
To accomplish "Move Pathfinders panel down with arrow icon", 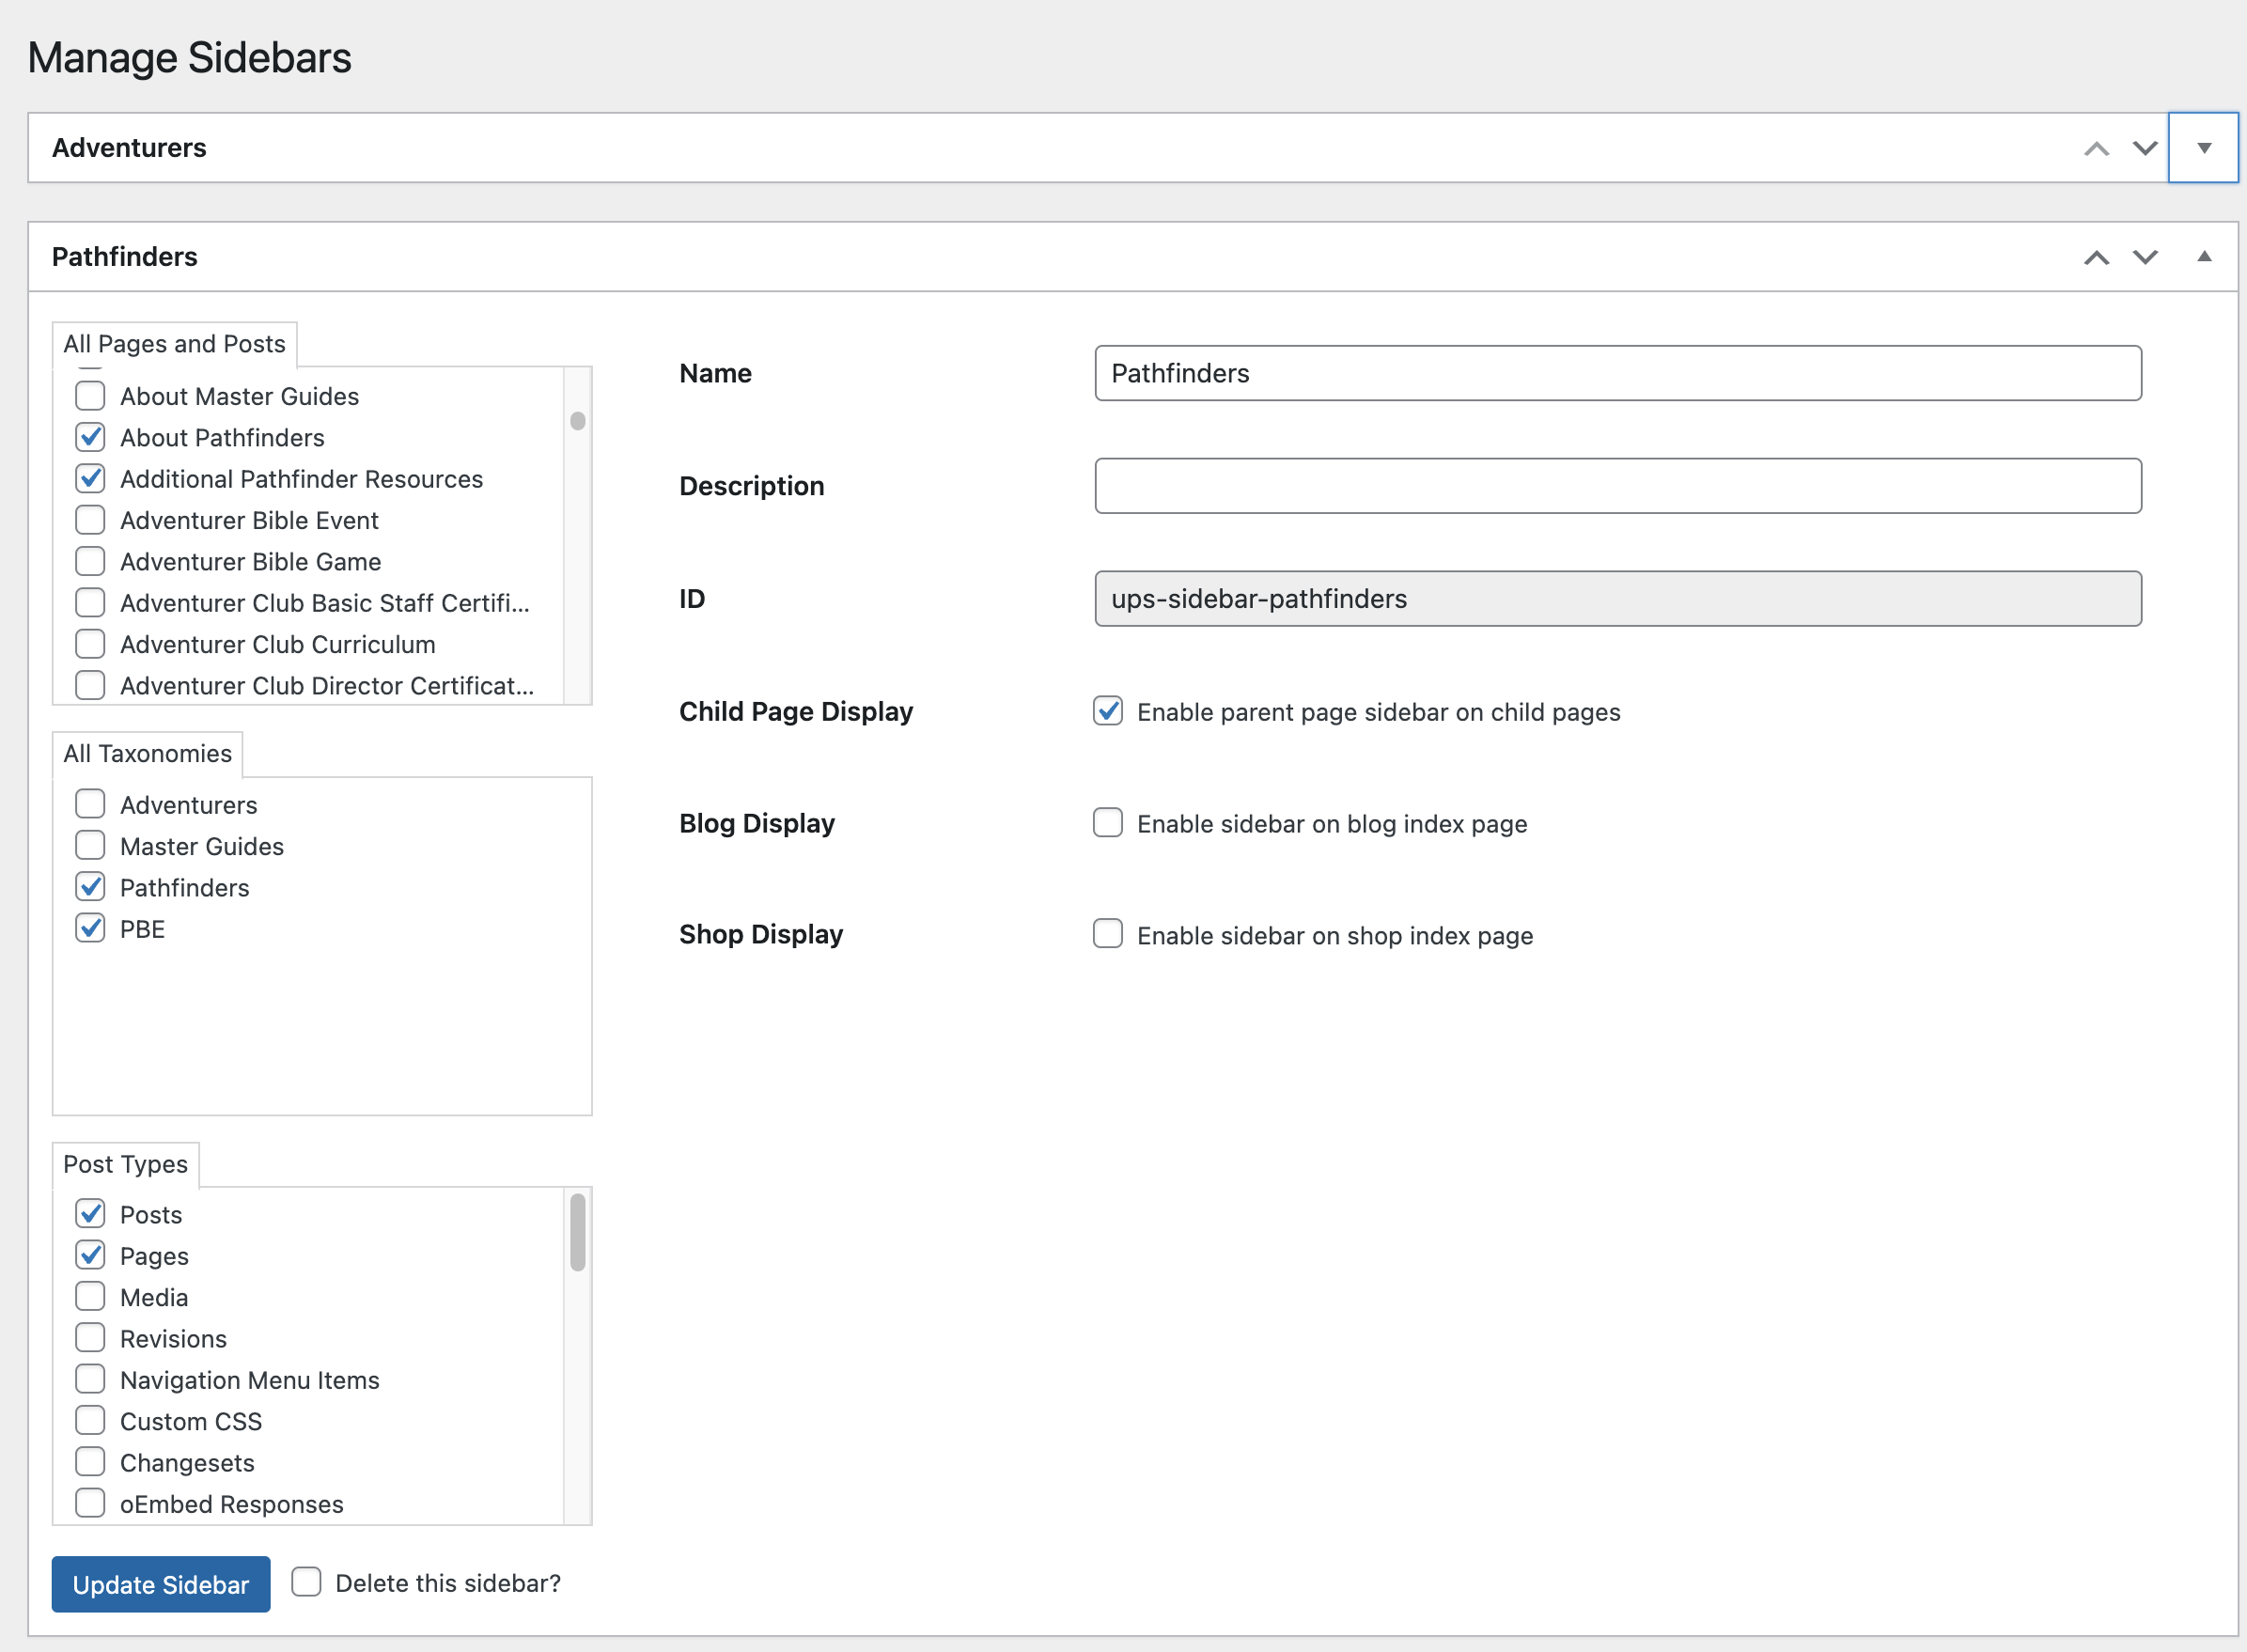I will pyautogui.click(x=2145, y=257).
